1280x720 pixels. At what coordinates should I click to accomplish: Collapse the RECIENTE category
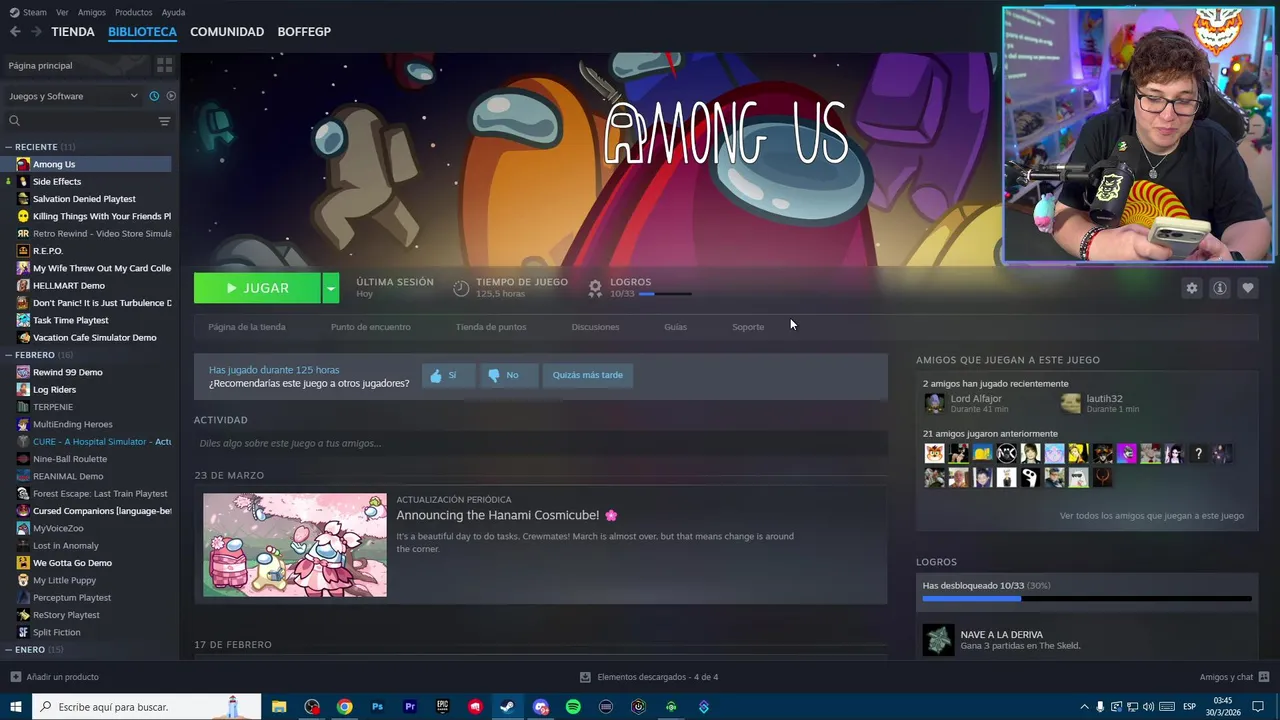[9, 147]
